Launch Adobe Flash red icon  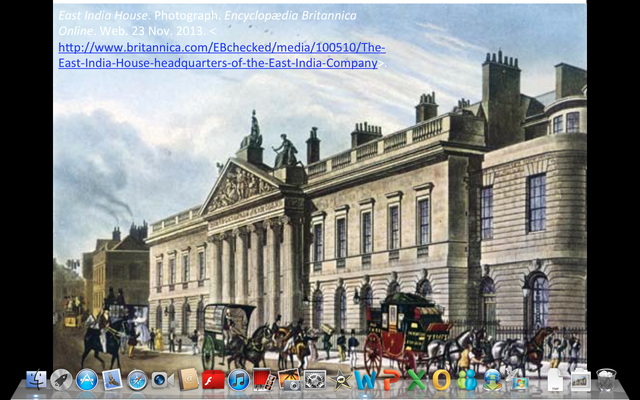[213, 380]
